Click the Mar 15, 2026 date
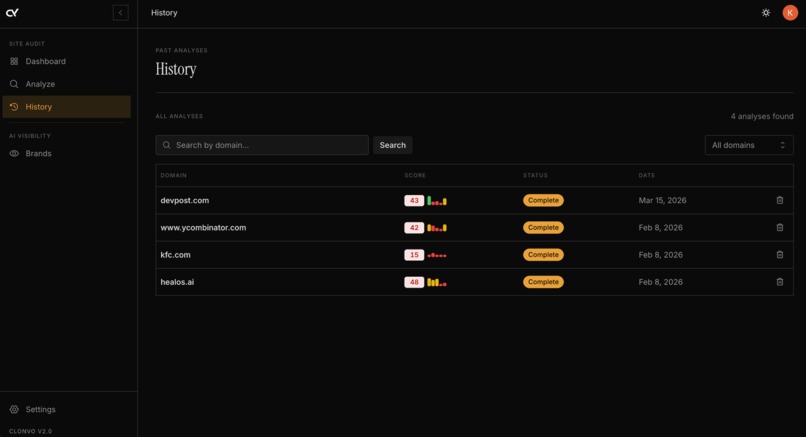This screenshot has height=437, width=806. coord(662,201)
